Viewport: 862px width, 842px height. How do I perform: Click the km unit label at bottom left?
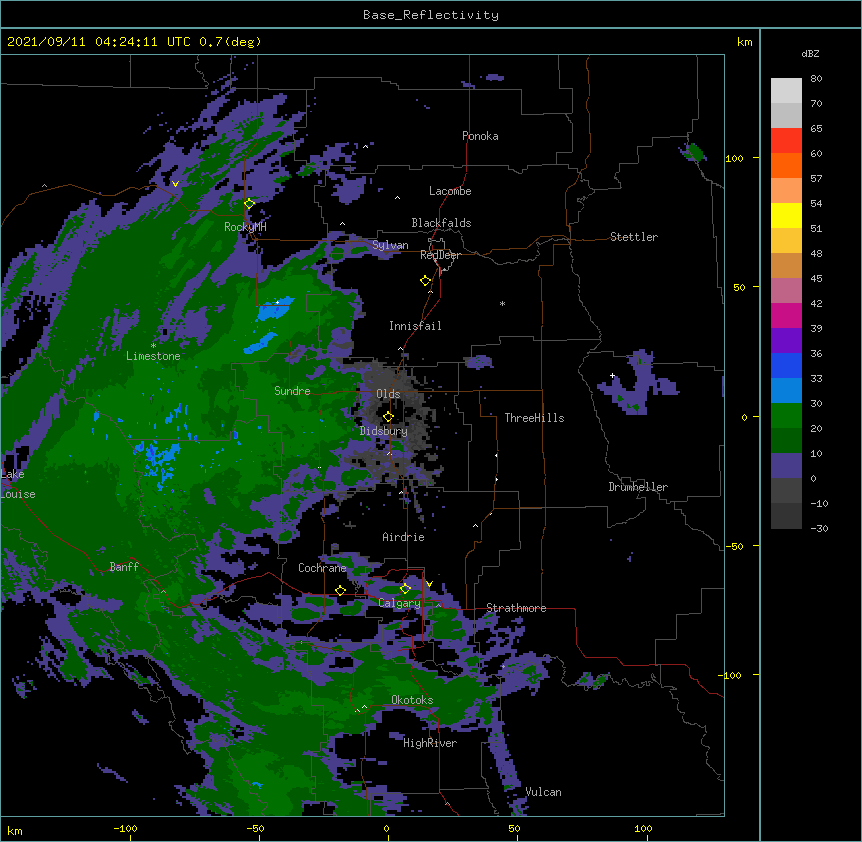point(14,830)
